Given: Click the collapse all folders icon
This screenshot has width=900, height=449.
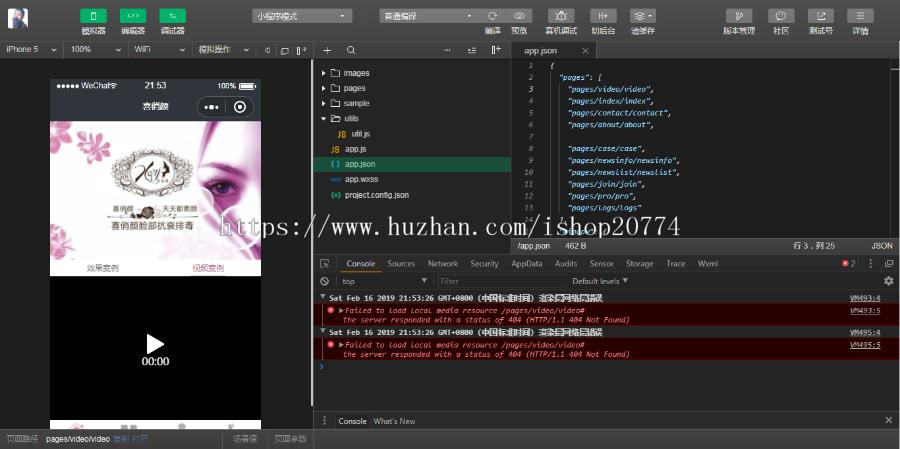Looking at the screenshot, I should coord(472,51).
